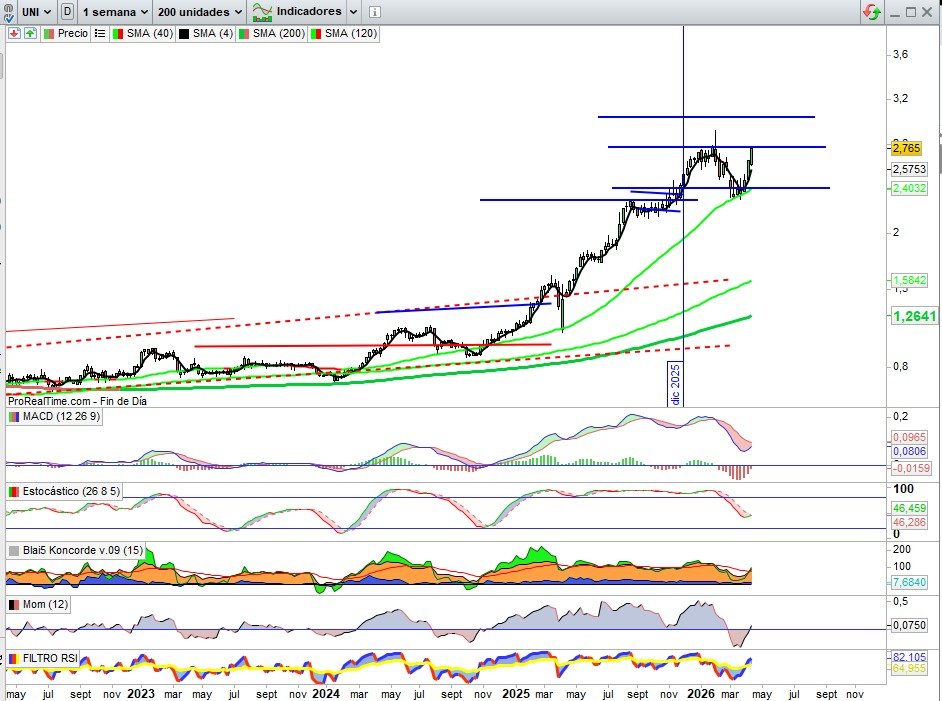Image resolution: width=942 pixels, height=701 pixels.
Task: Click the 2023 year label on time axis
Action: 141,694
